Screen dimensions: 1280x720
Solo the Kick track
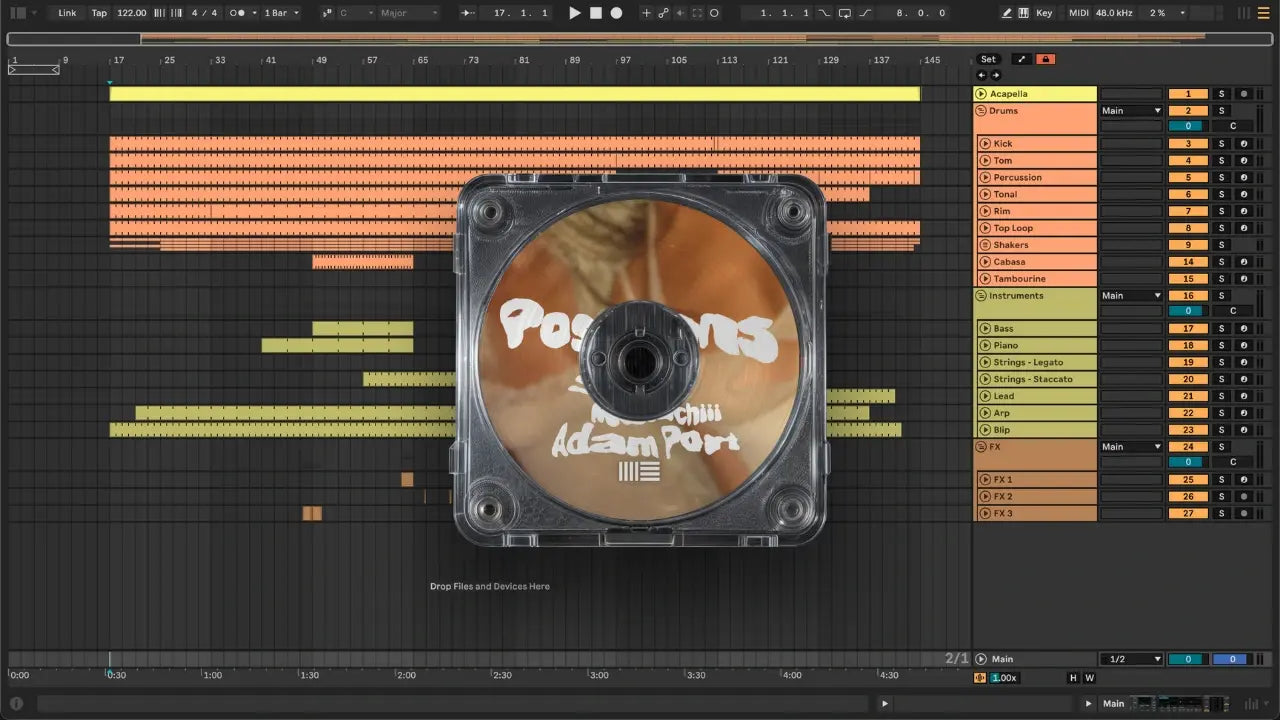tap(1220, 144)
